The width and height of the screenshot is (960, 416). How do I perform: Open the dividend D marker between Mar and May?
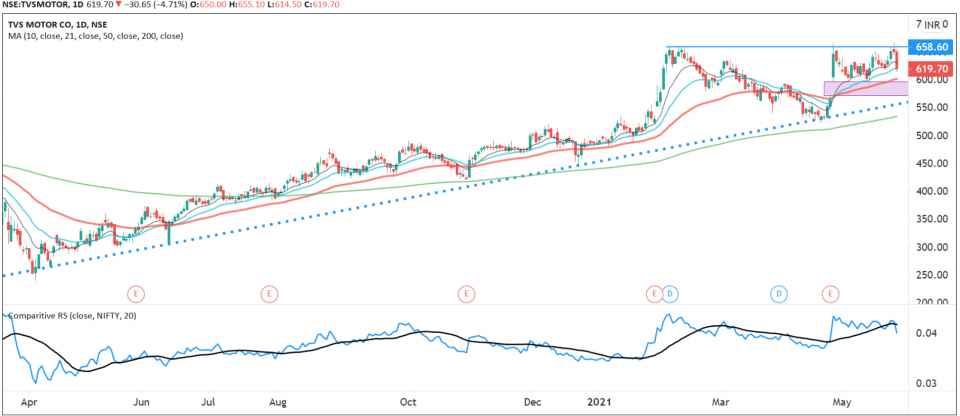[779, 294]
